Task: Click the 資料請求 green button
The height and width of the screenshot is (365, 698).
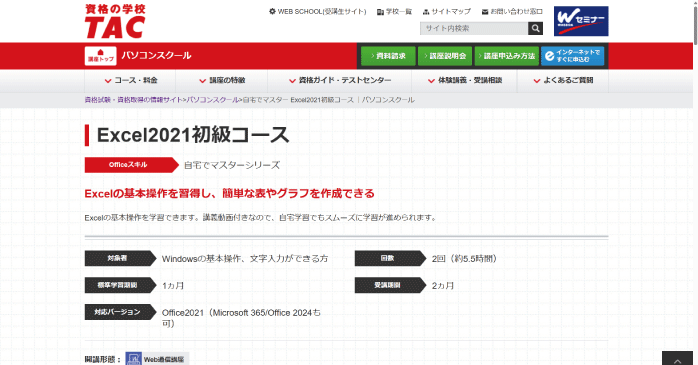Action: click(x=388, y=56)
